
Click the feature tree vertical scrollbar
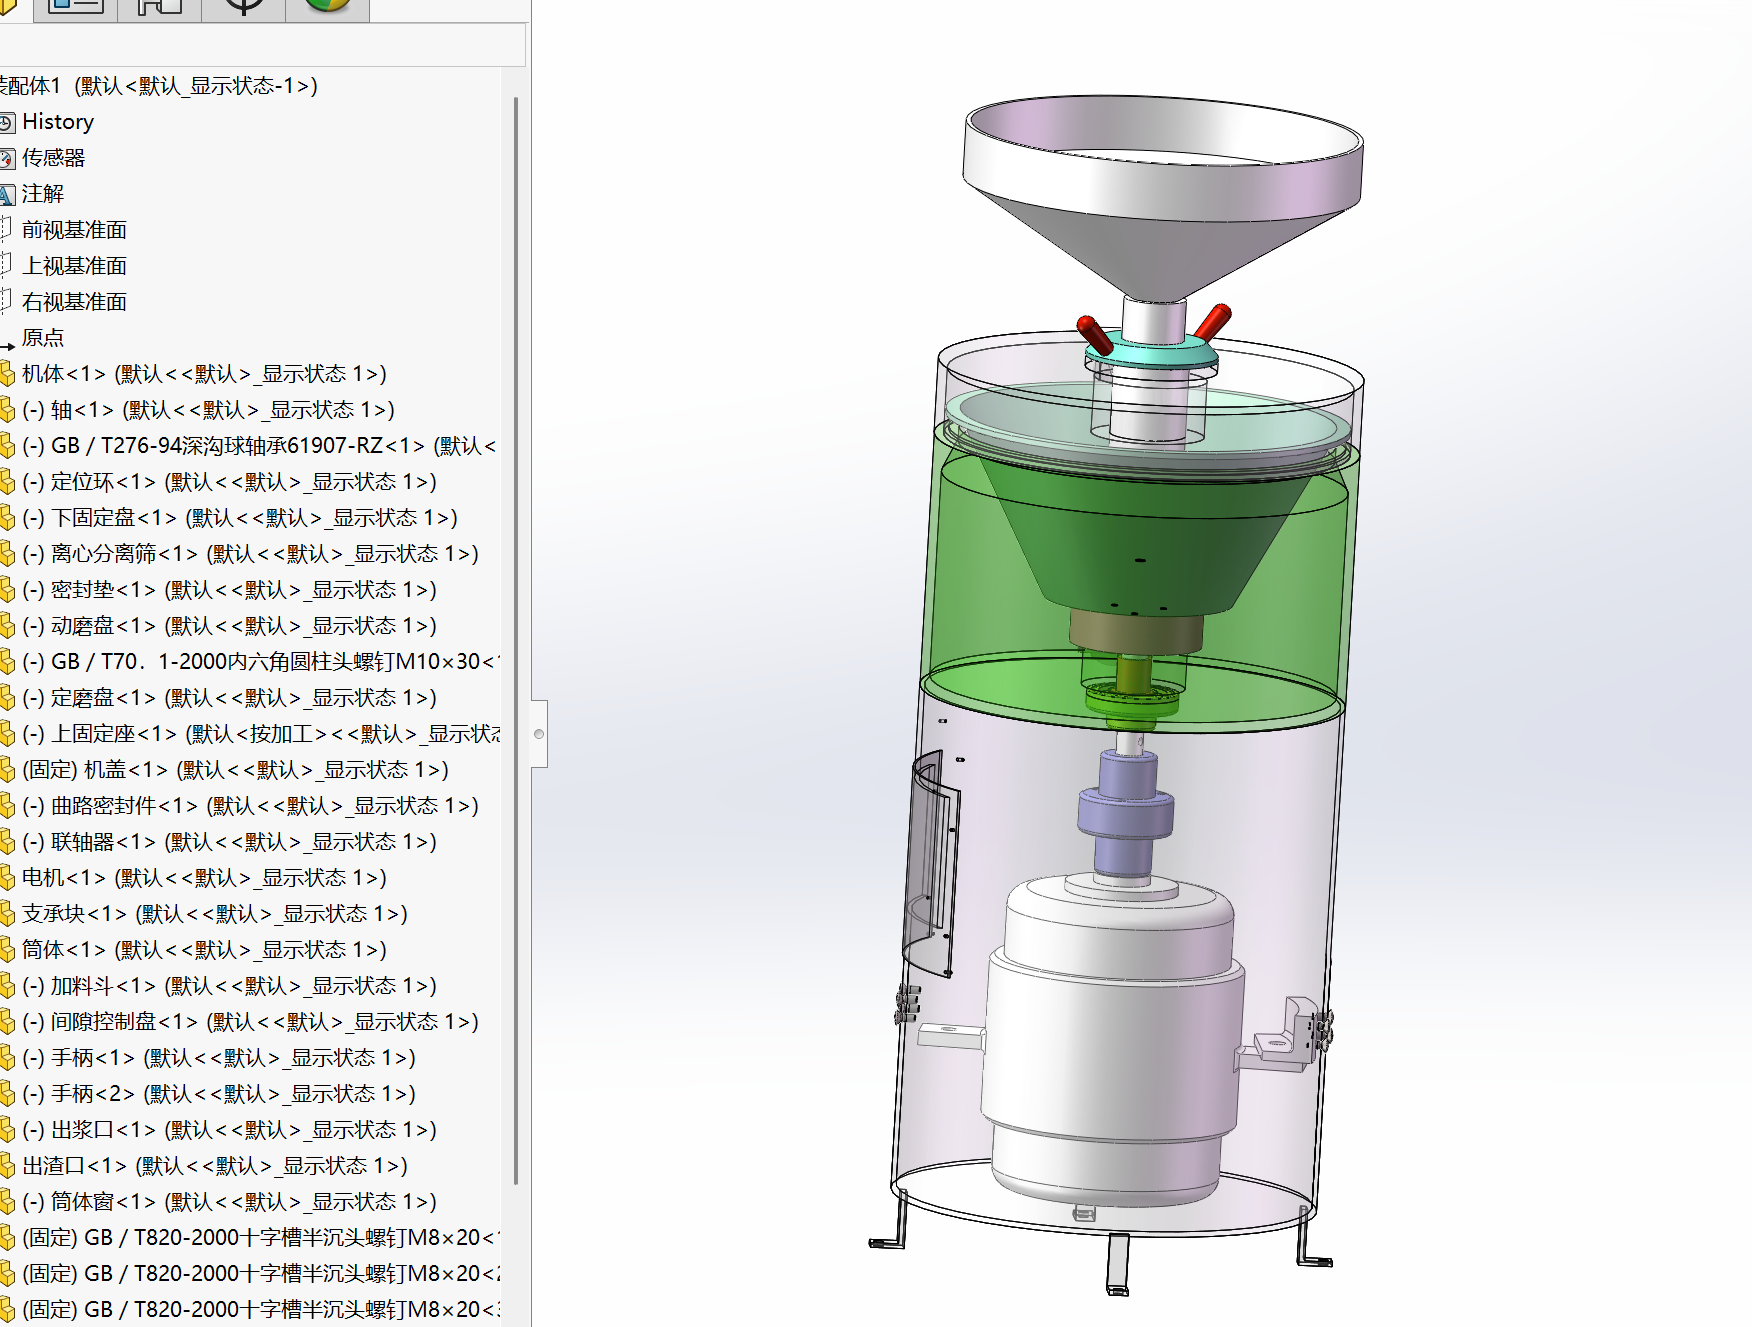(516, 640)
